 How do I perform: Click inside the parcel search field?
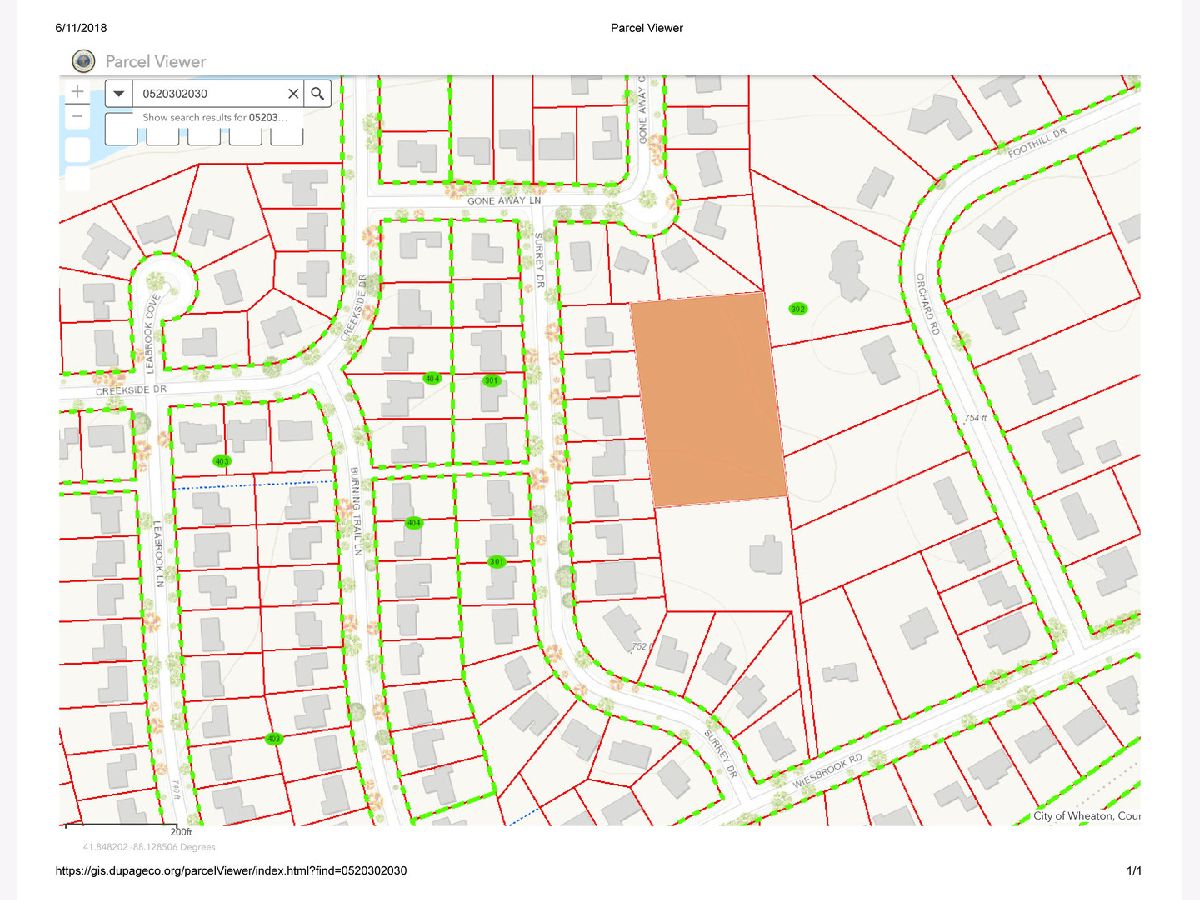[210, 93]
